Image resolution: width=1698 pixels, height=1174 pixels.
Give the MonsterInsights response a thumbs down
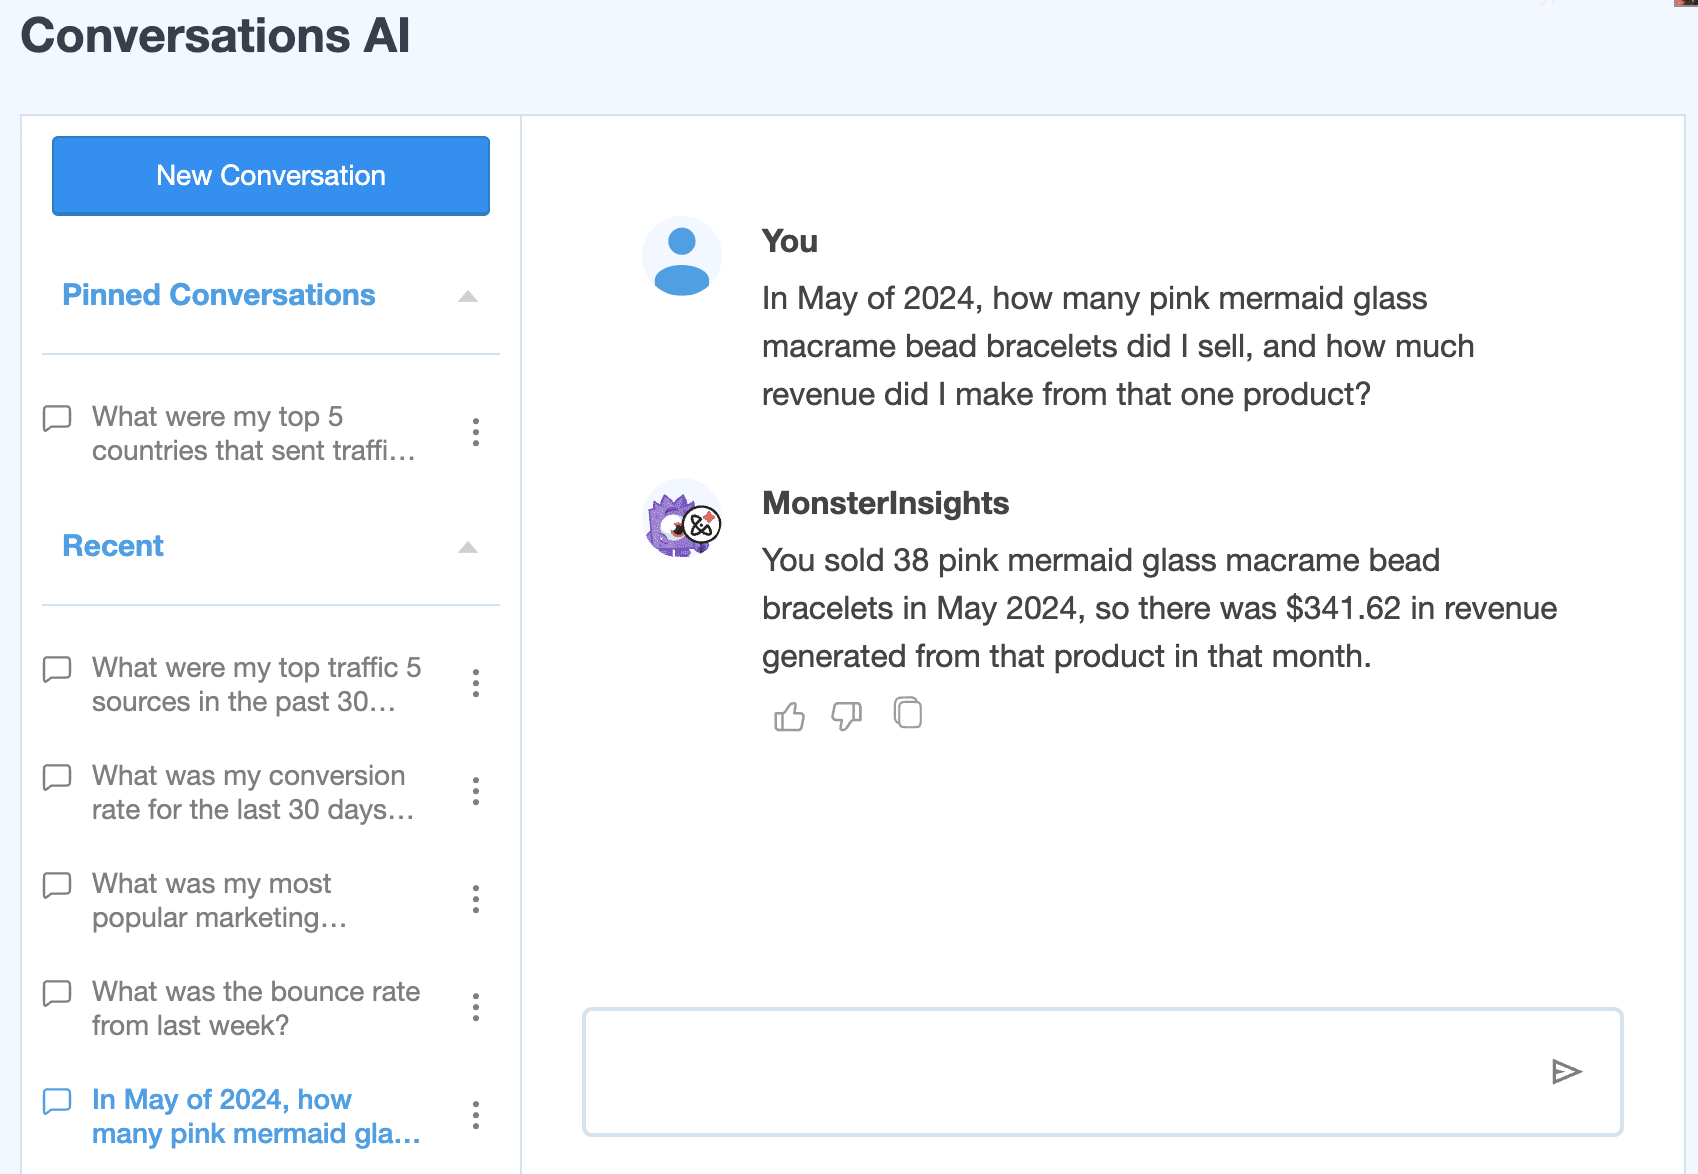pos(847,716)
